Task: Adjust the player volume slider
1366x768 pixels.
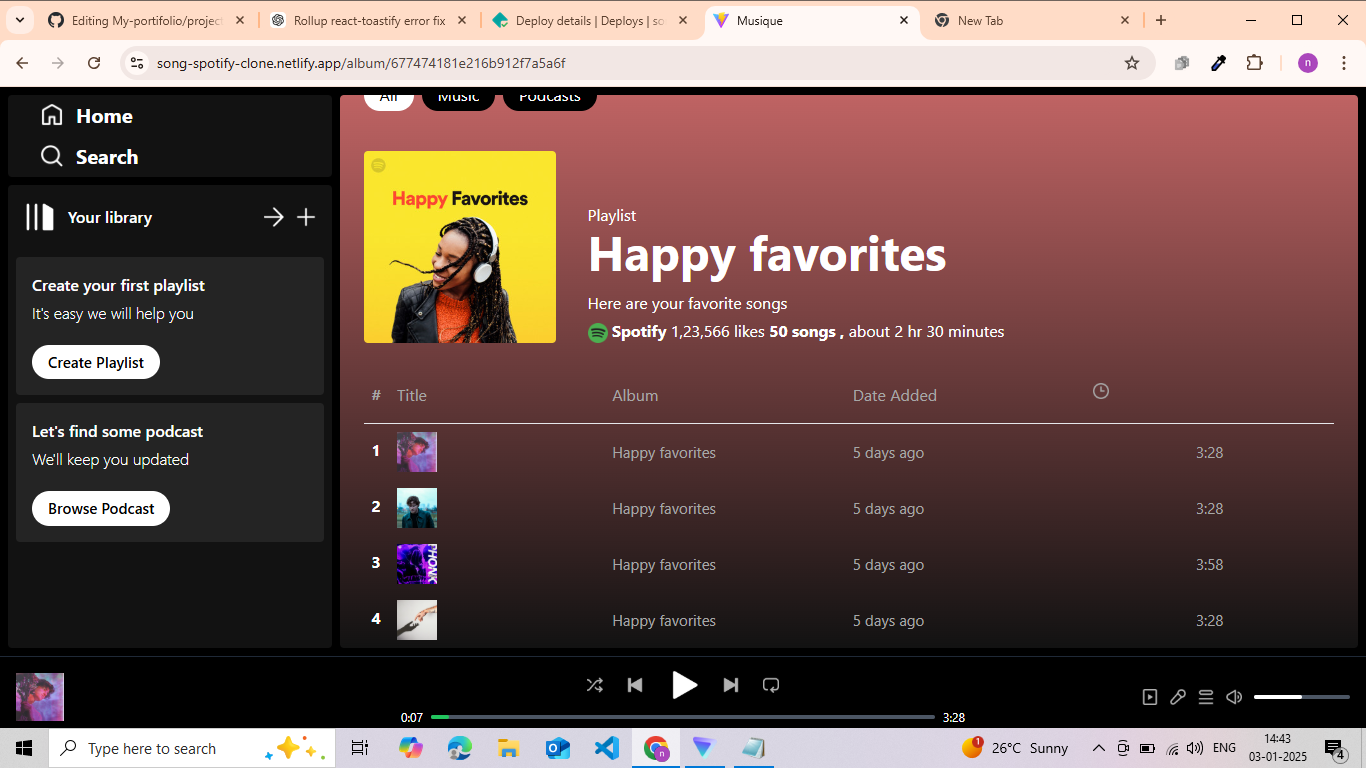Action: tap(1302, 697)
